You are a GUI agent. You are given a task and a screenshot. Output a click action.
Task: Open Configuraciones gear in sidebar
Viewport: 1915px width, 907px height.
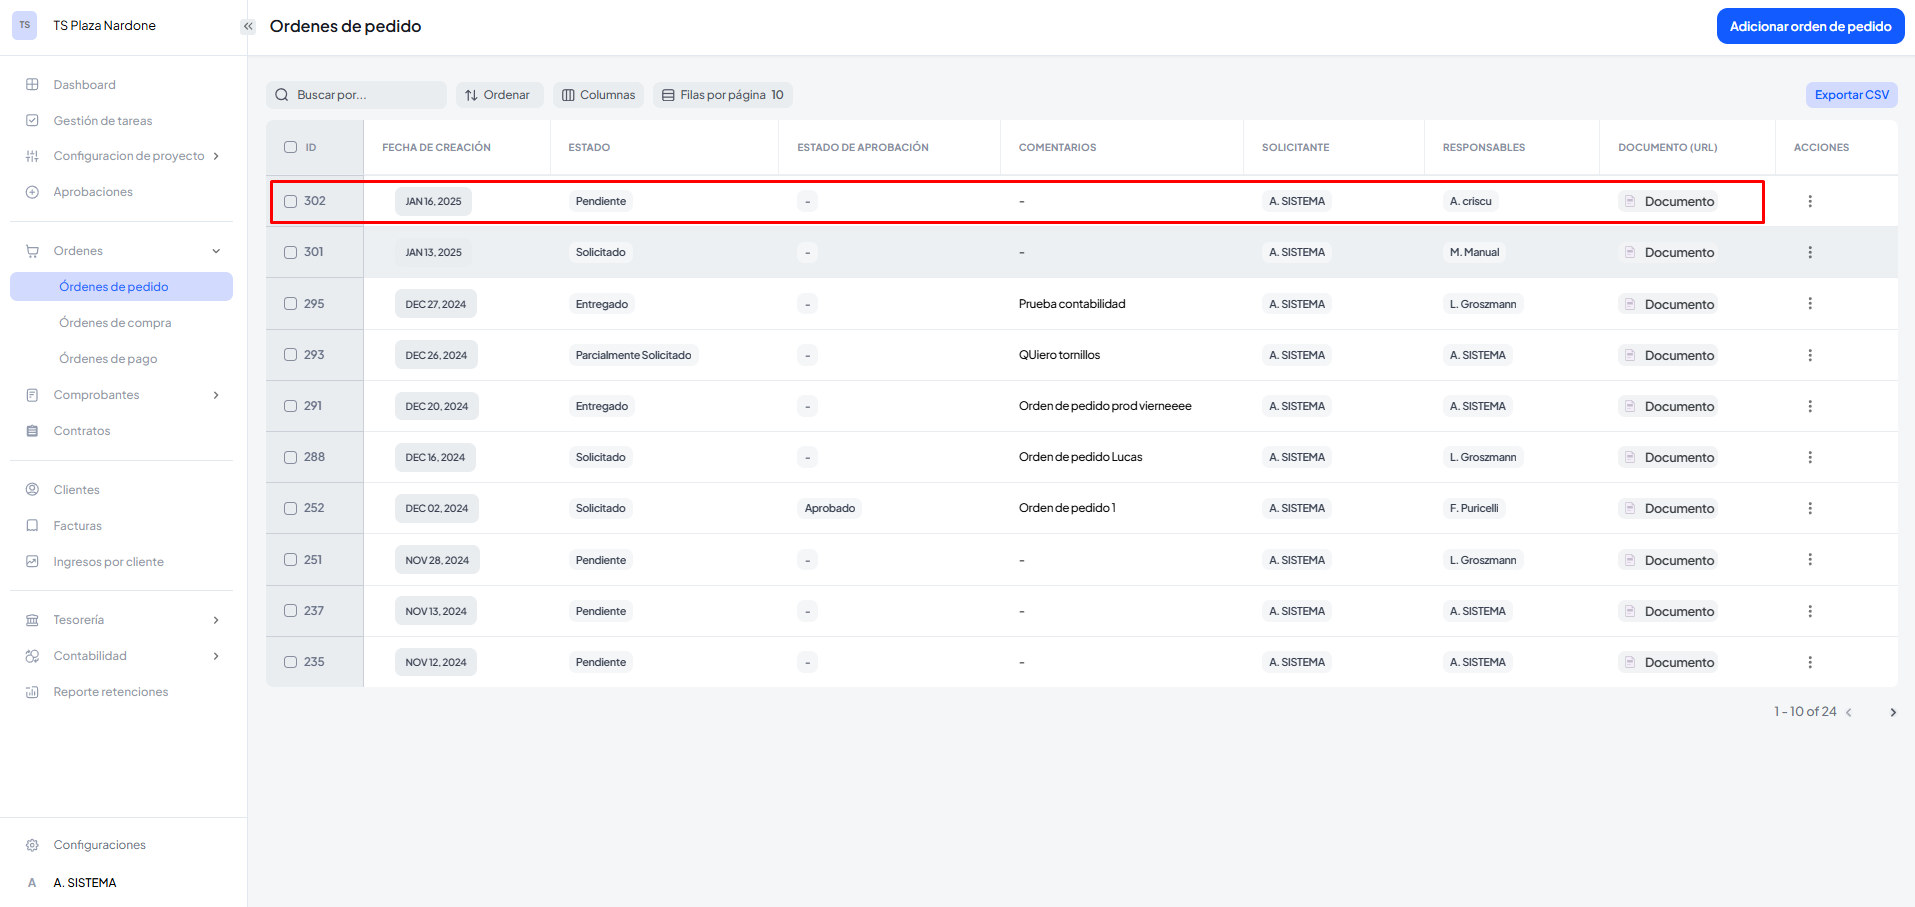point(32,845)
